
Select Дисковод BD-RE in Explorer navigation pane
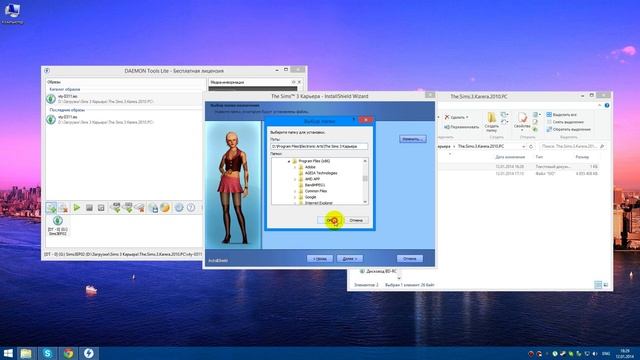[378, 271]
